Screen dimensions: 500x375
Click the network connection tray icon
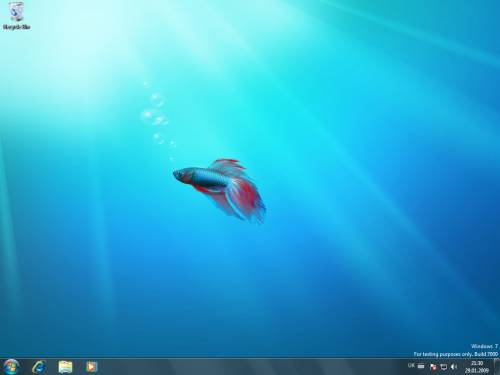(443, 367)
